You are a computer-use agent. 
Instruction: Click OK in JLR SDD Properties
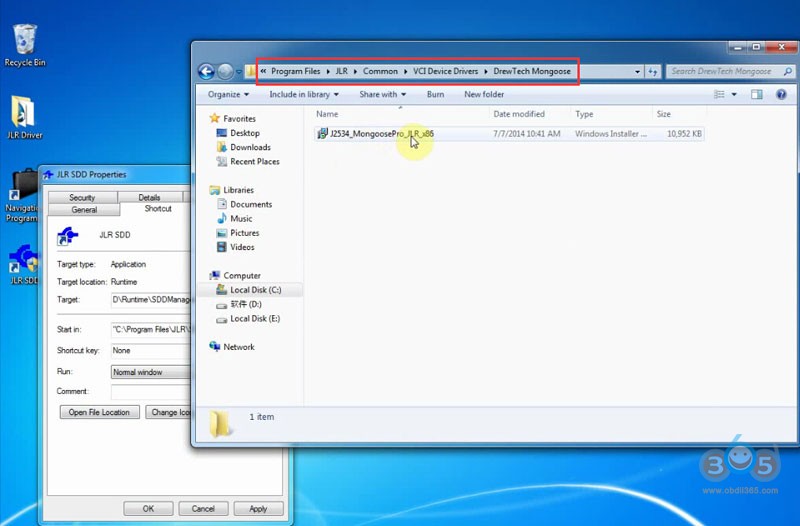pos(148,509)
